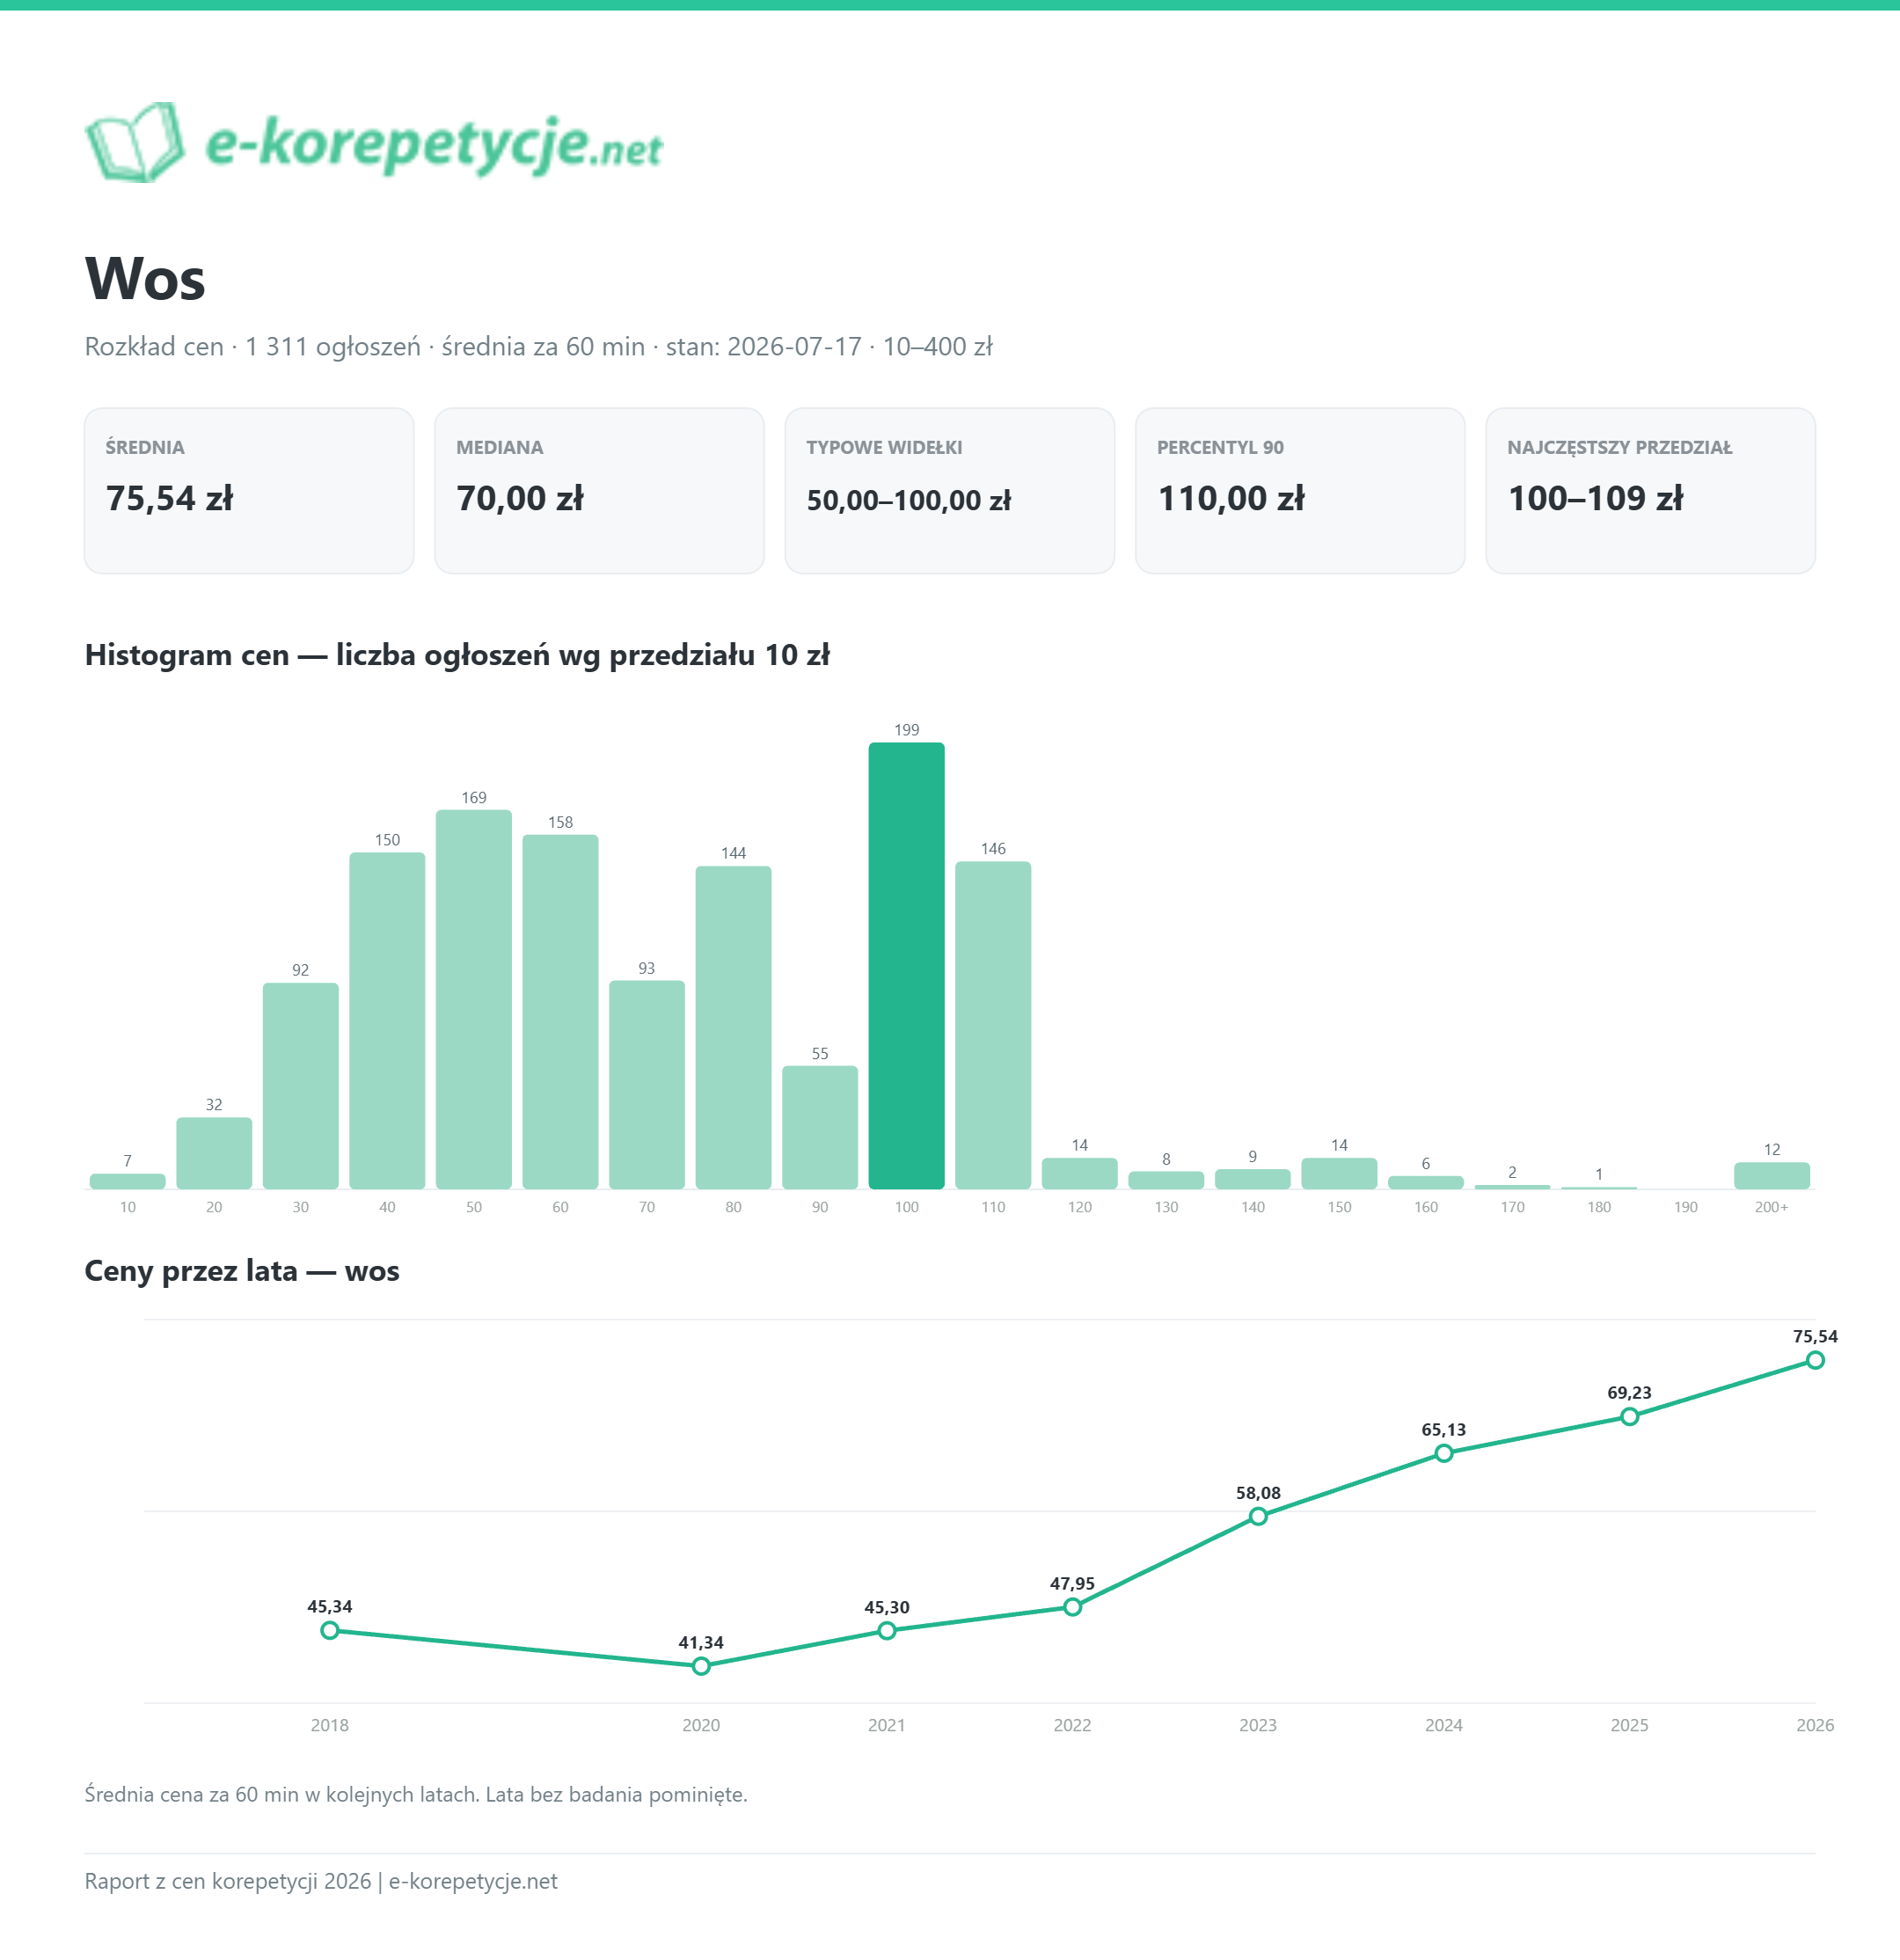Viewport: 1900px width, 1960px height.
Task: Click the 2018 data point 45,34
Action: (x=330, y=1631)
